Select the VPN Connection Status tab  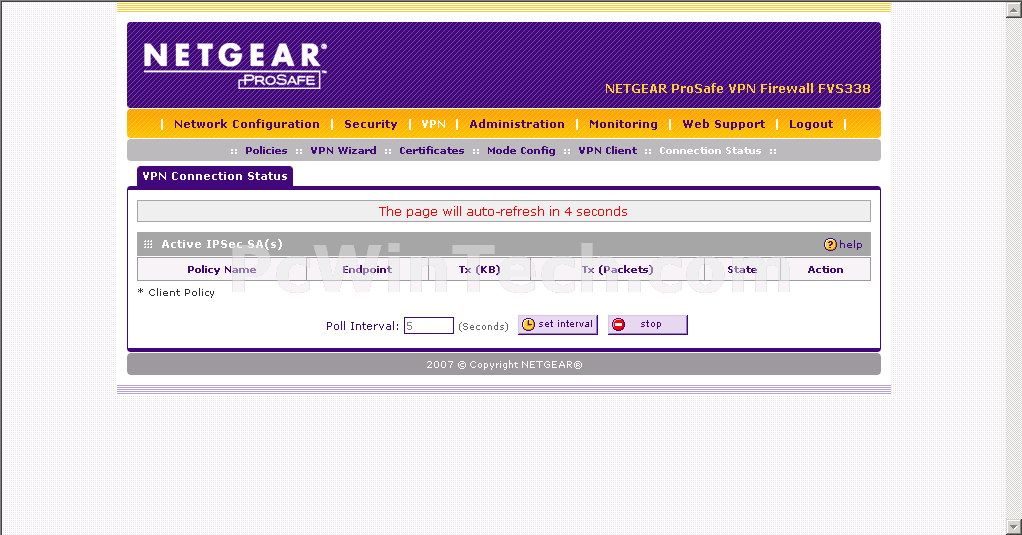coord(215,176)
